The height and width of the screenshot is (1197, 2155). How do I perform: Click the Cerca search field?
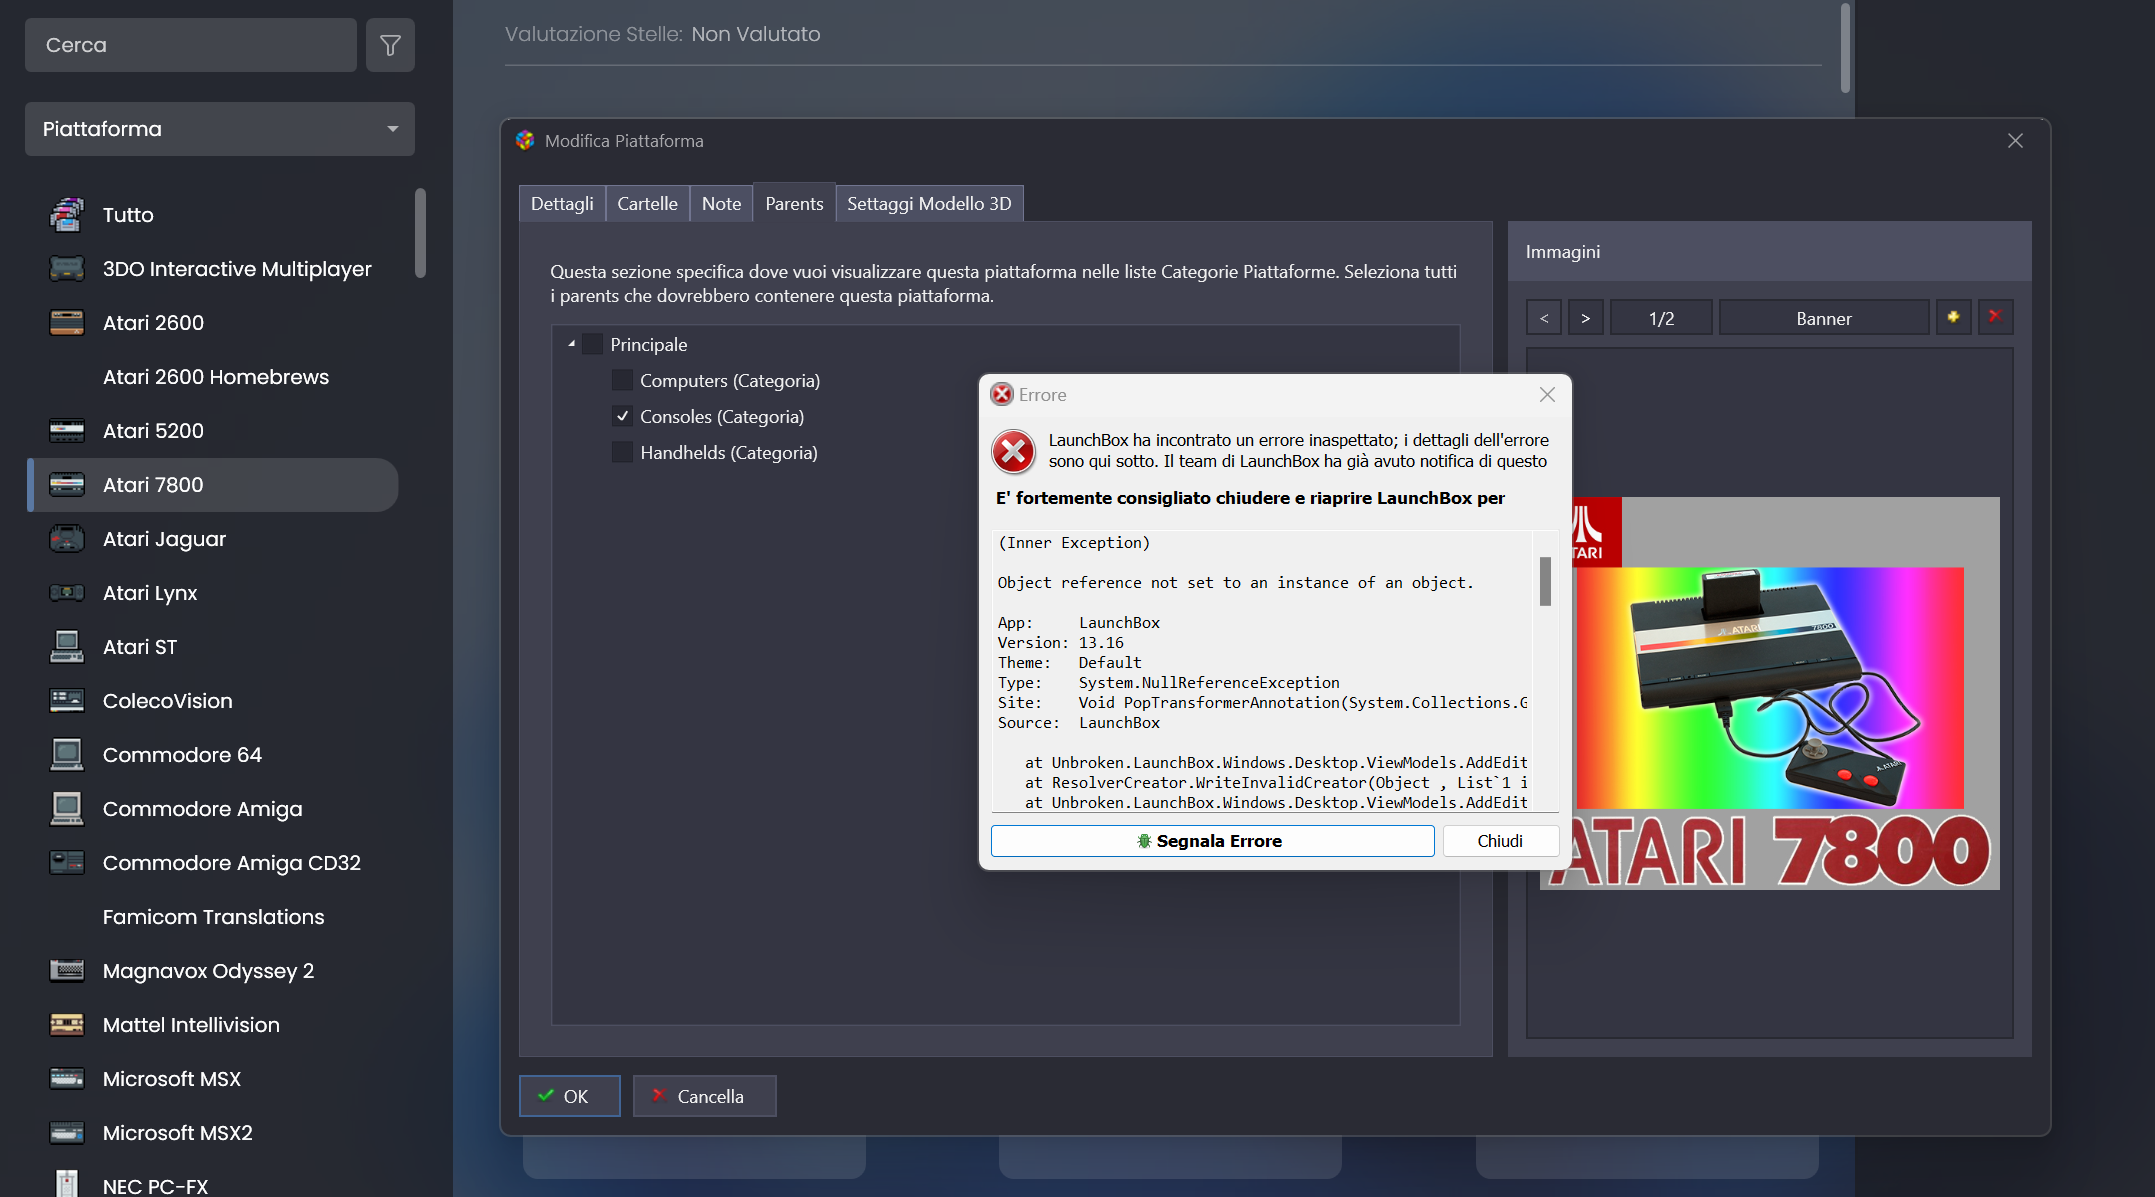(x=191, y=45)
